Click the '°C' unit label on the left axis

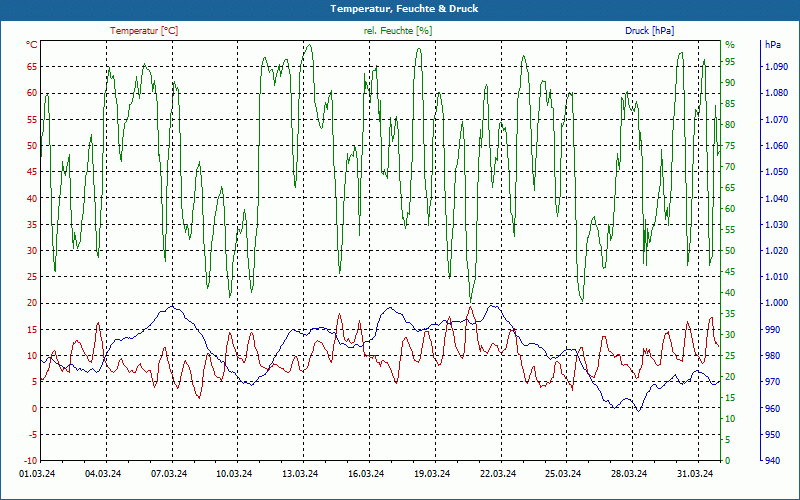point(32,45)
